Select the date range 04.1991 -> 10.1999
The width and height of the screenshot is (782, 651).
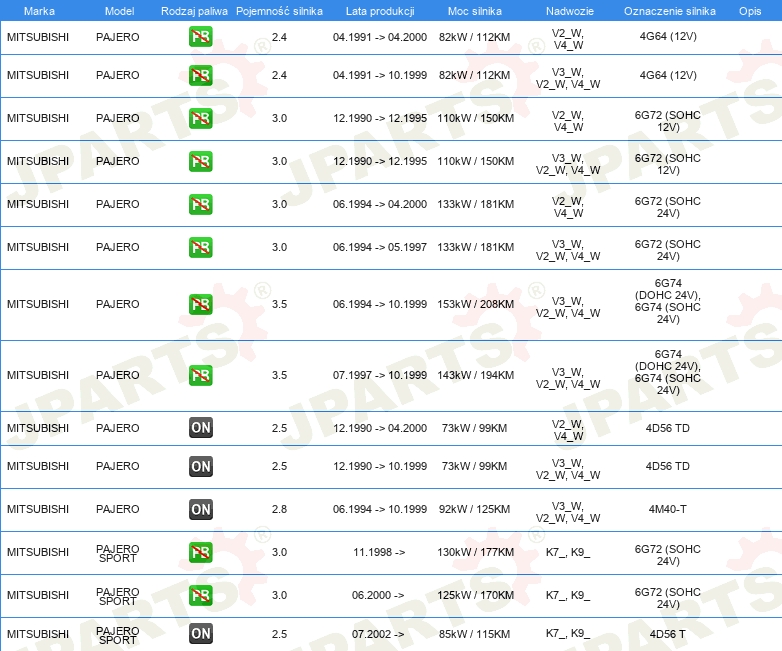pyautogui.click(x=380, y=75)
